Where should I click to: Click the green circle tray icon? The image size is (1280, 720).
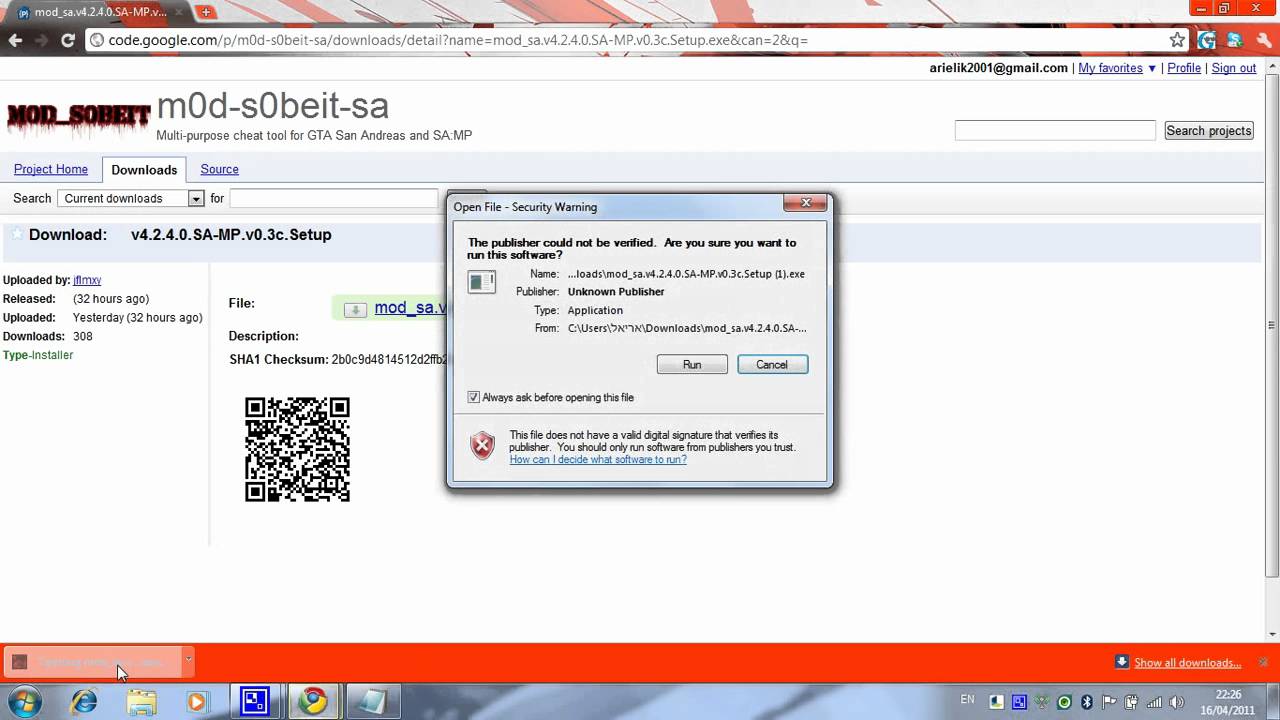click(x=1064, y=702)
